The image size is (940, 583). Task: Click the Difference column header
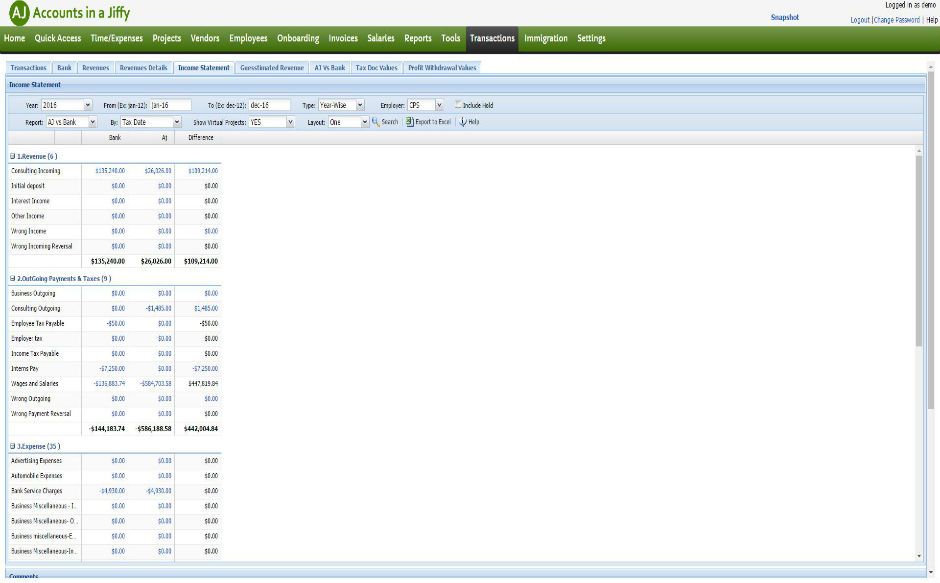point(200,137)
